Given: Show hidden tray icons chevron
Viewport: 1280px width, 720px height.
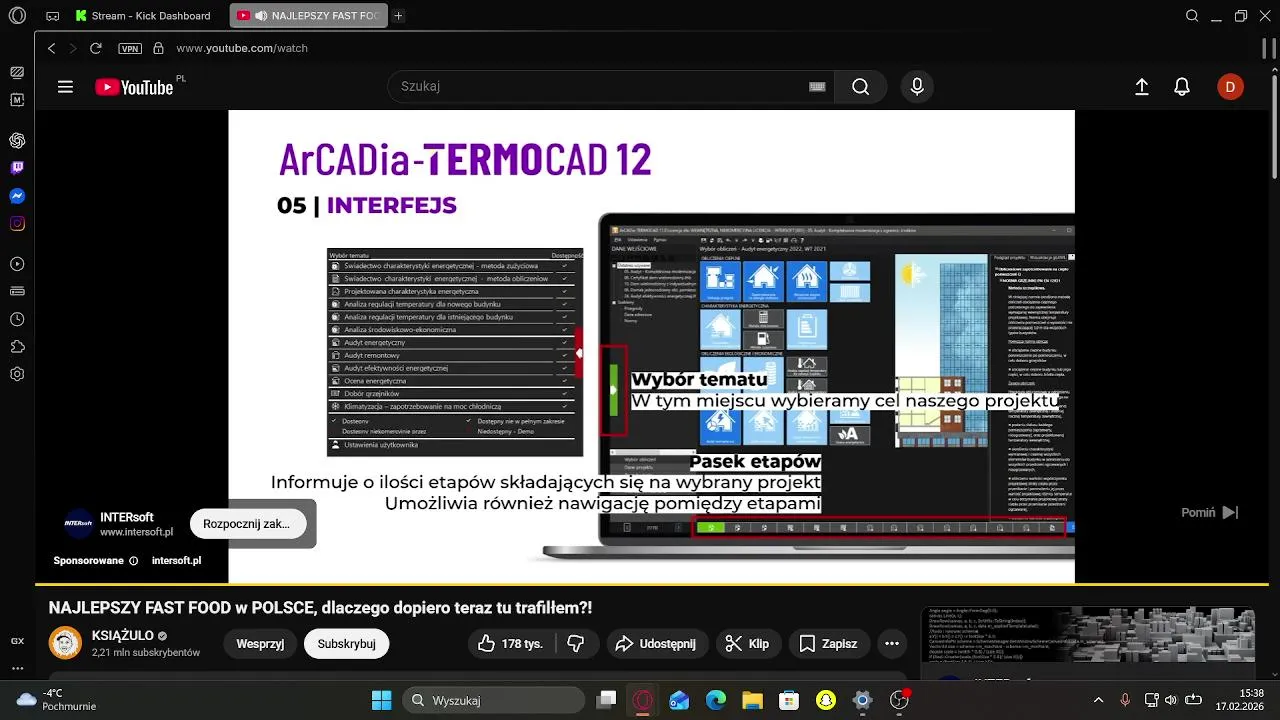Looking at the screenshot, I should pos(1099,700).
